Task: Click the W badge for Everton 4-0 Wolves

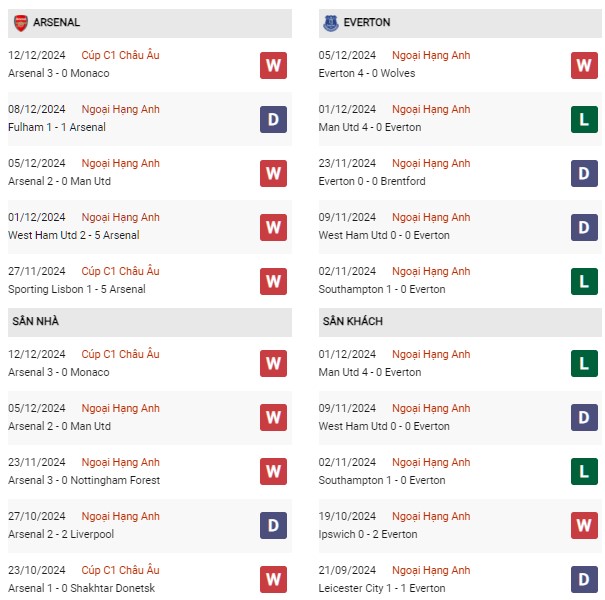Action: (584, 65)
